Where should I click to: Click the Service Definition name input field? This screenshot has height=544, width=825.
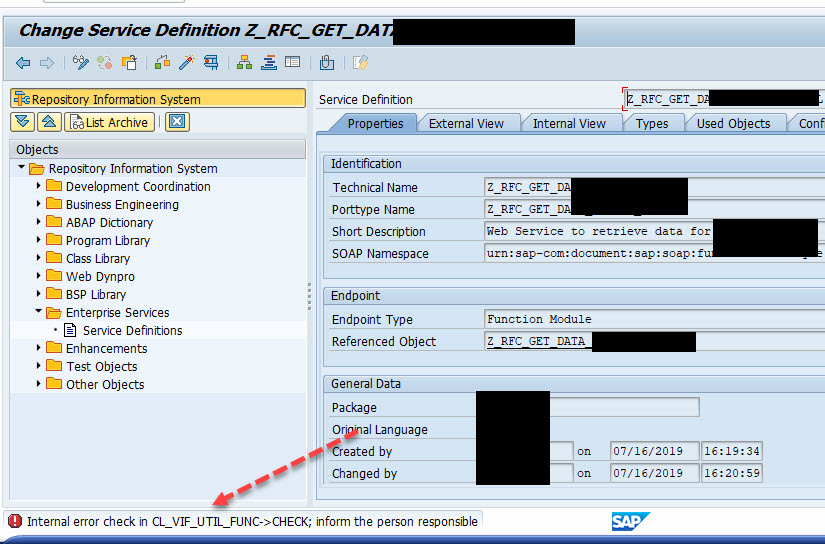724,99
